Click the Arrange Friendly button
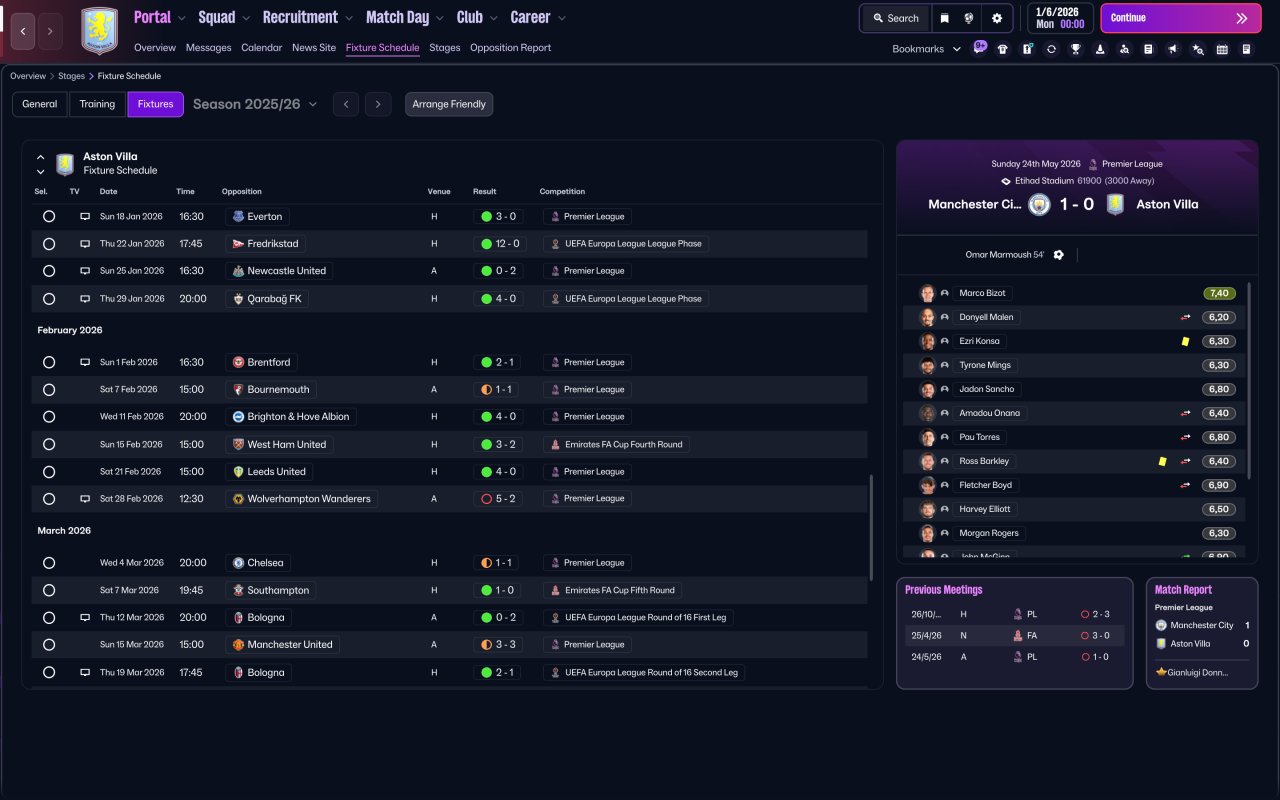 [x=449, y=104]
